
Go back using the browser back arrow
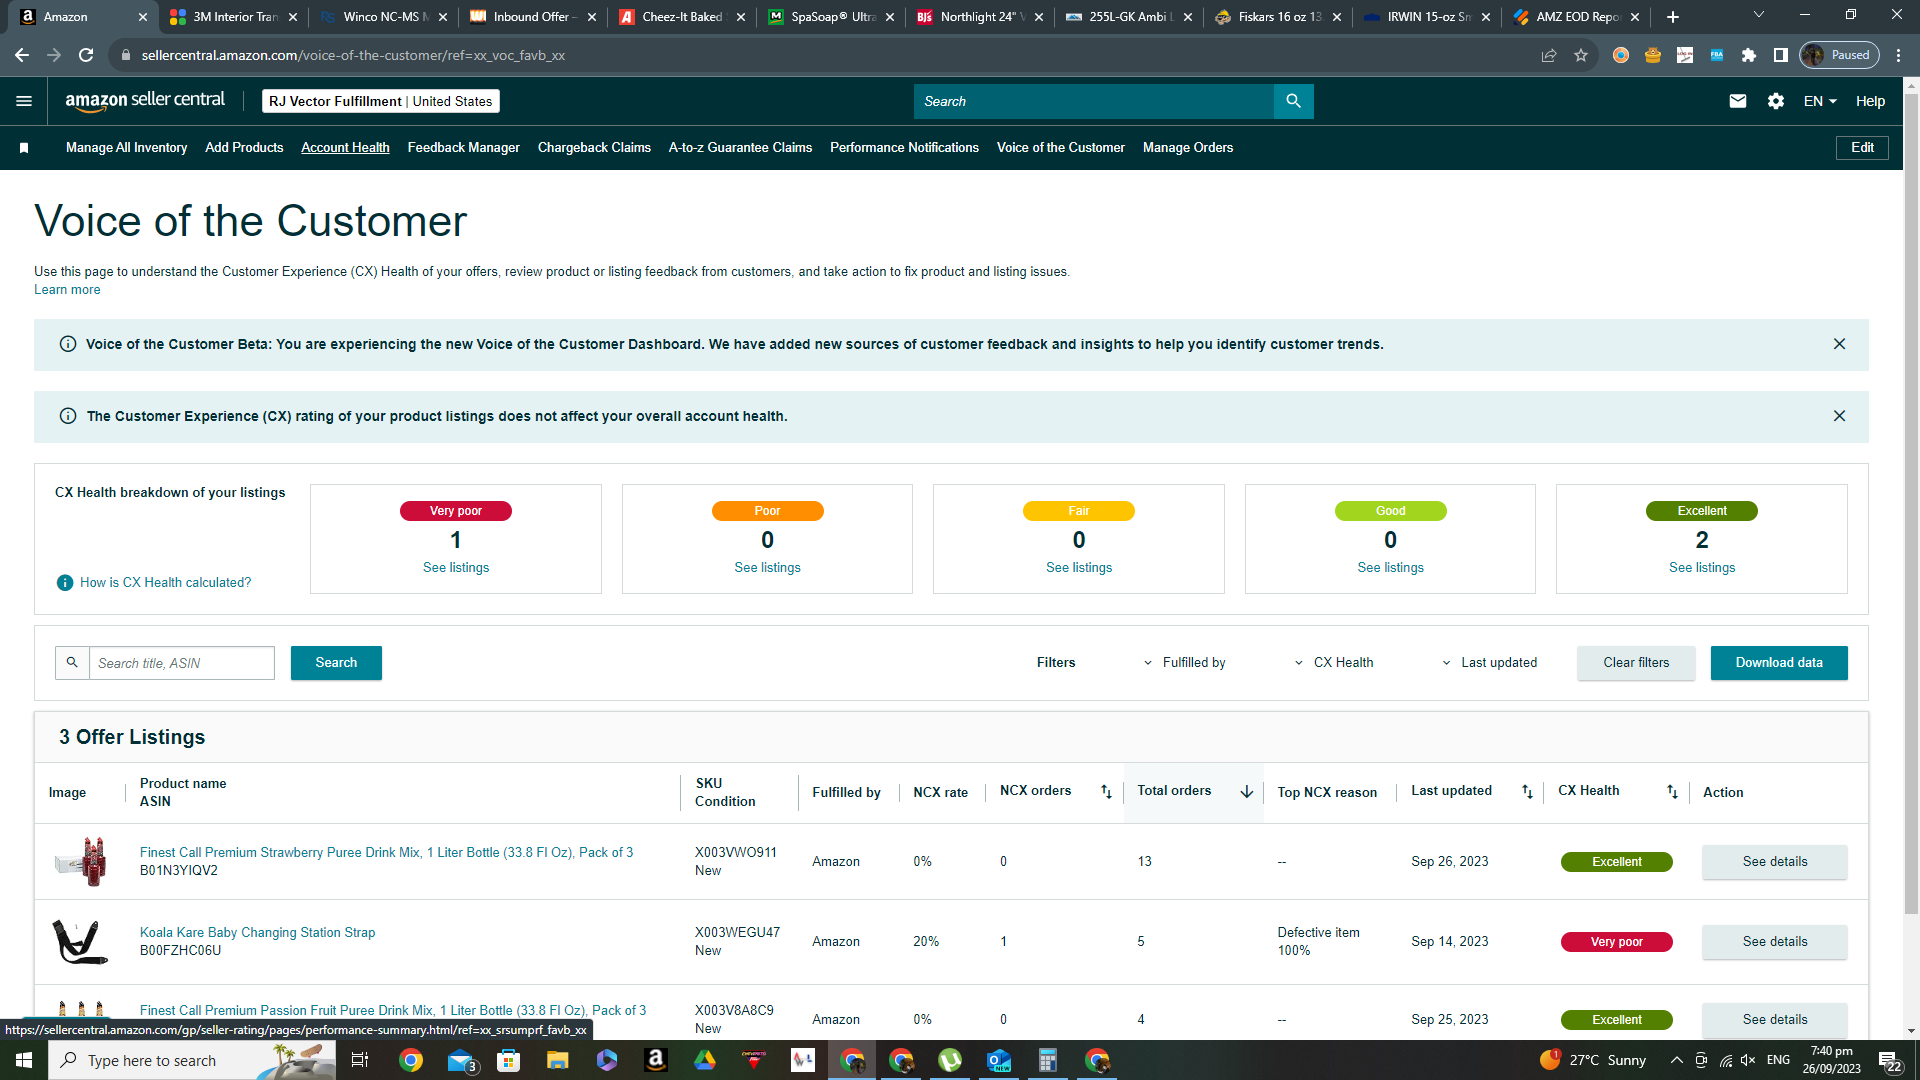[x=22, y=55]
